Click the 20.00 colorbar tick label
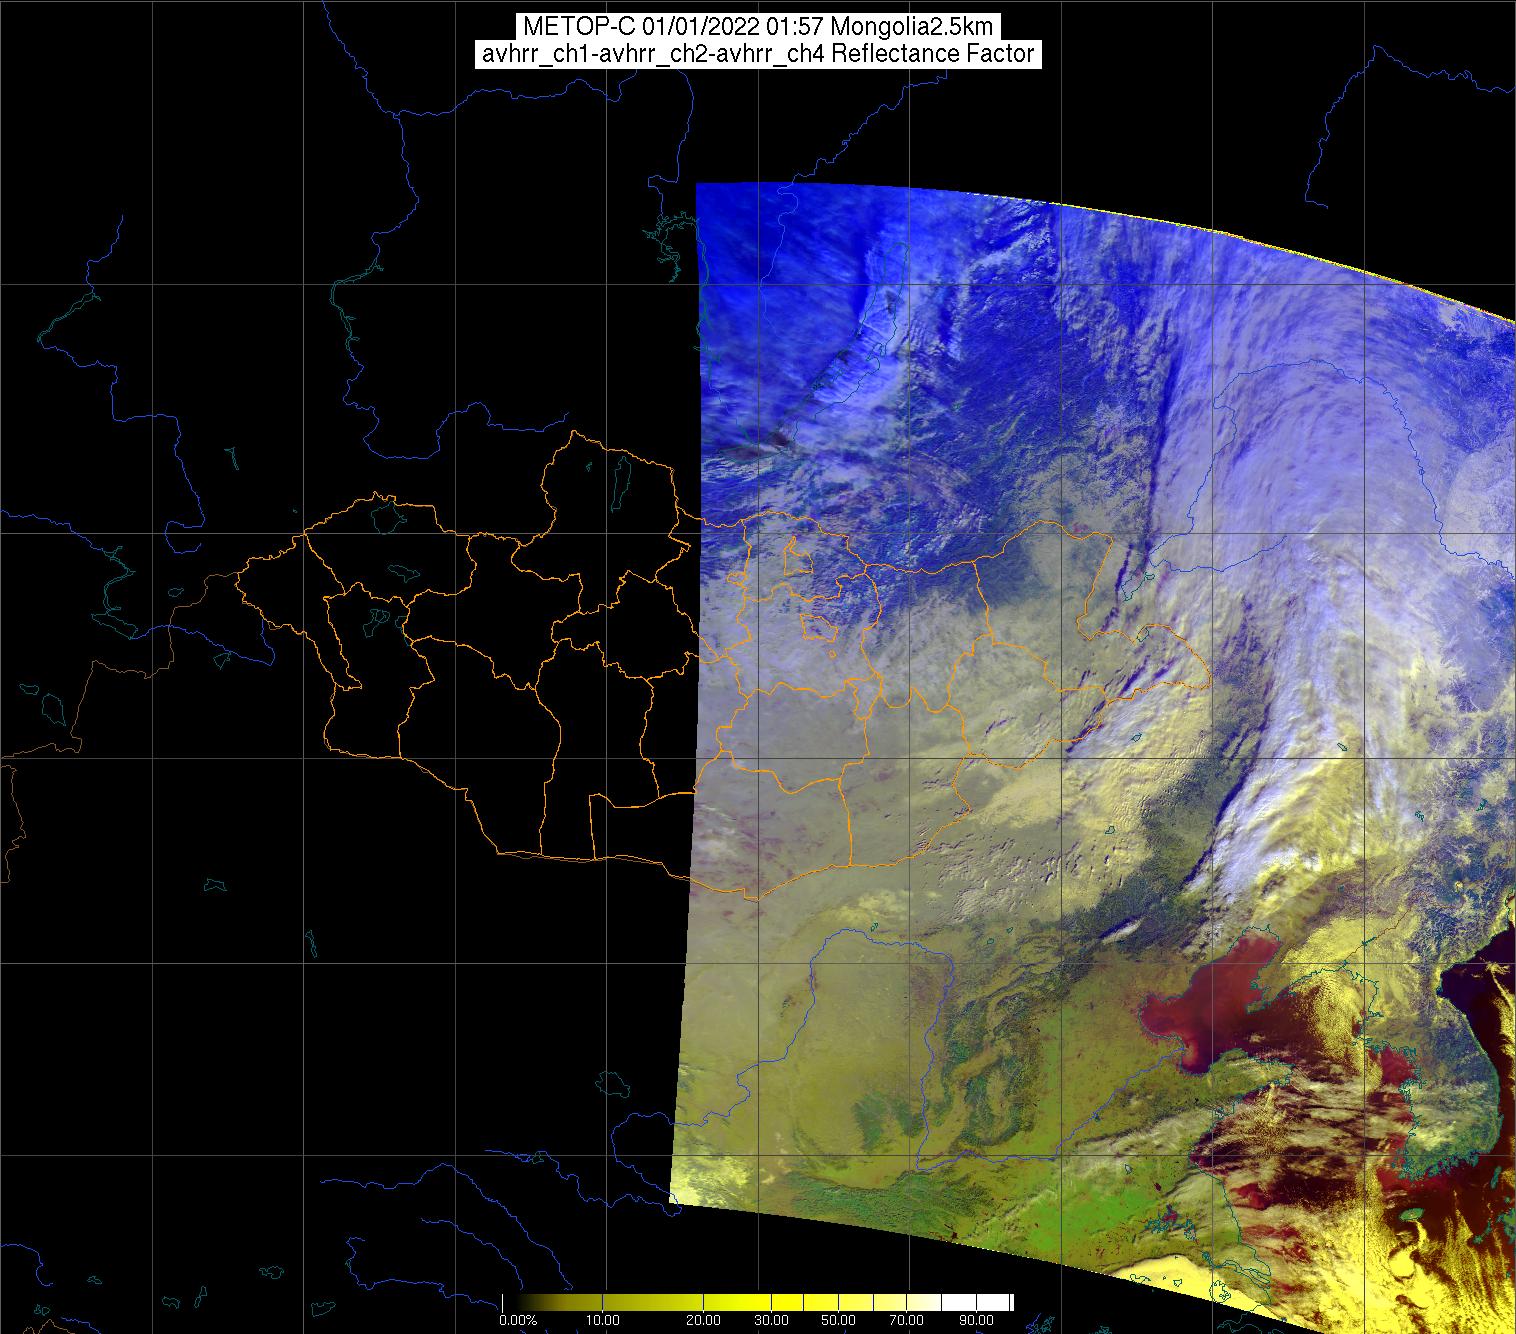Viewport: 1516px width, 1334px height. (x=704, y=1320)
